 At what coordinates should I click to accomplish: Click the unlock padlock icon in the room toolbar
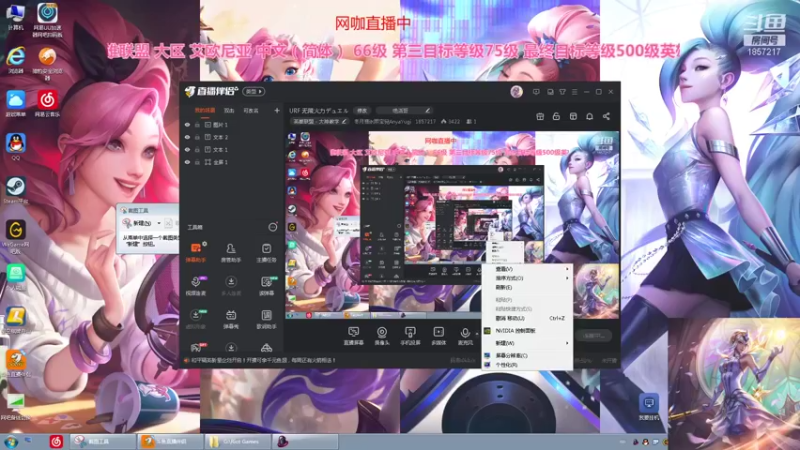tap(556, 116)
